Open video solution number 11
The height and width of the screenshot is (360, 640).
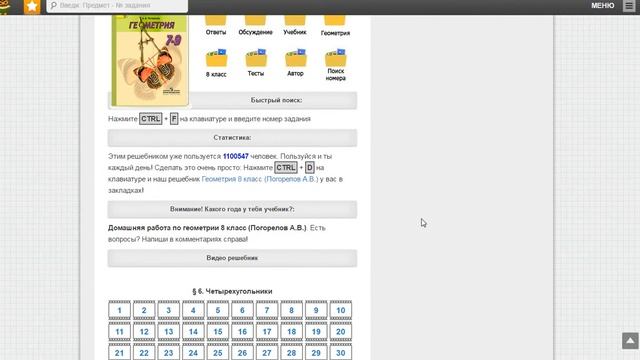pos(120,331)
